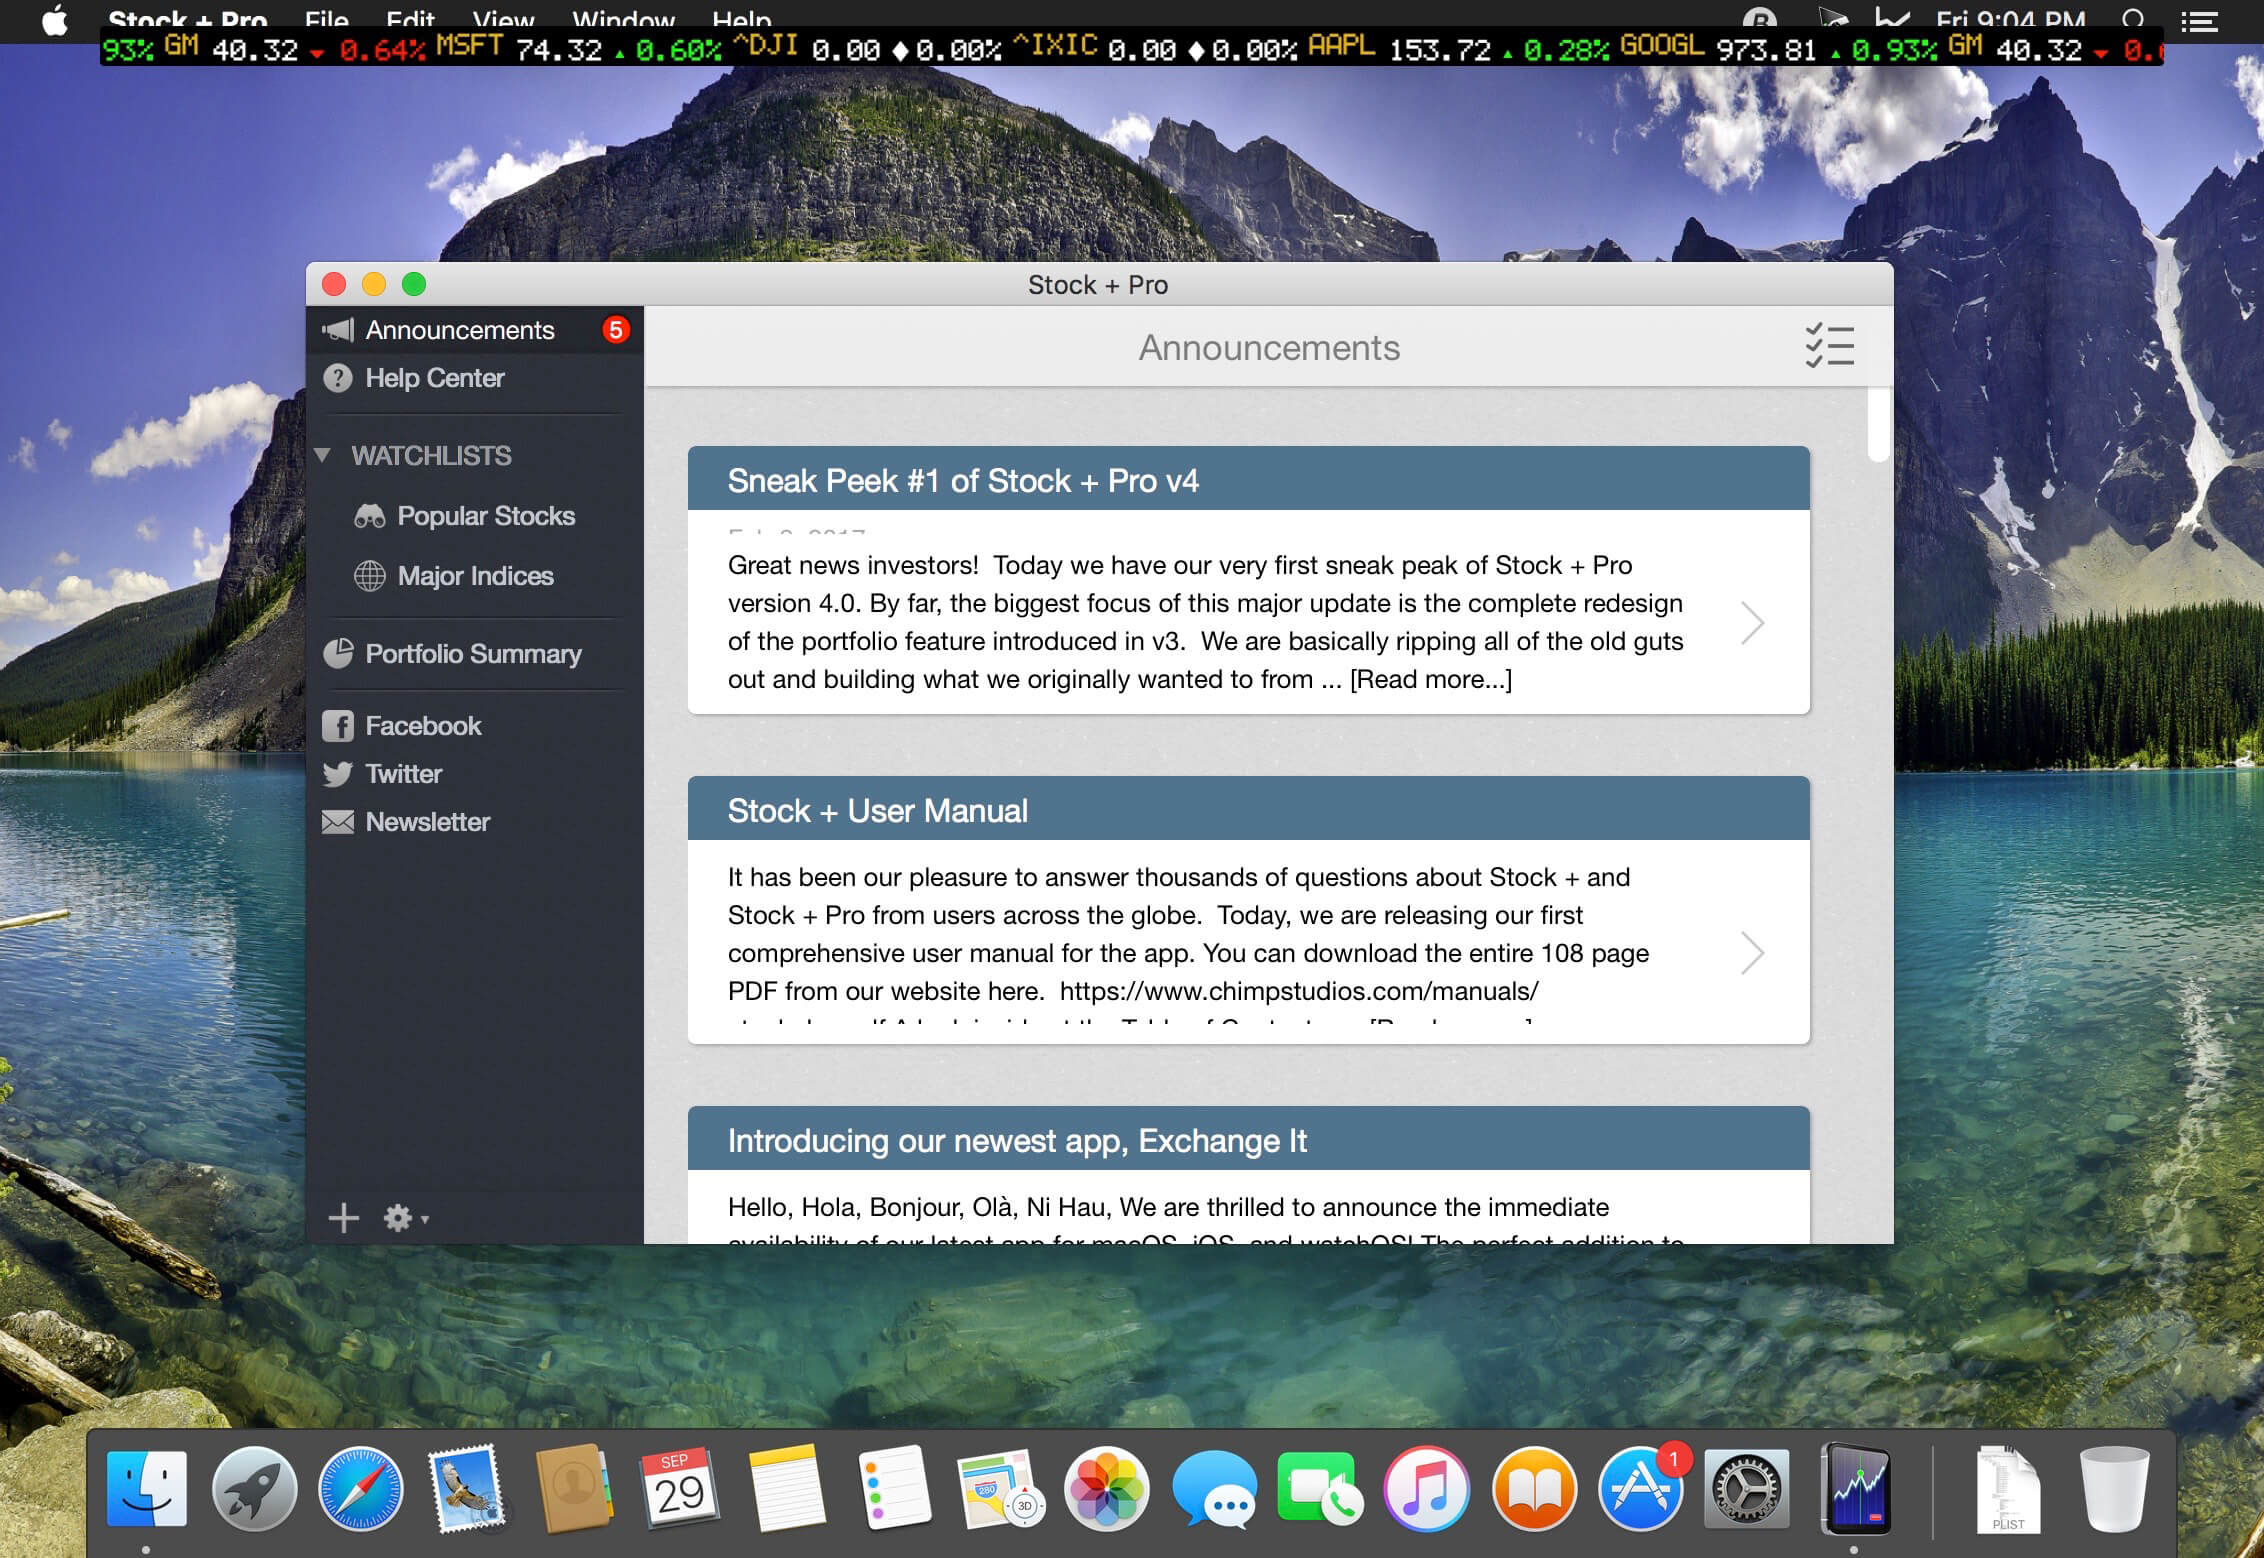Open the gear settings dropdown in the sidebar
The height and width of the screenshot is (1558, 2264).
pos(405,1218)
